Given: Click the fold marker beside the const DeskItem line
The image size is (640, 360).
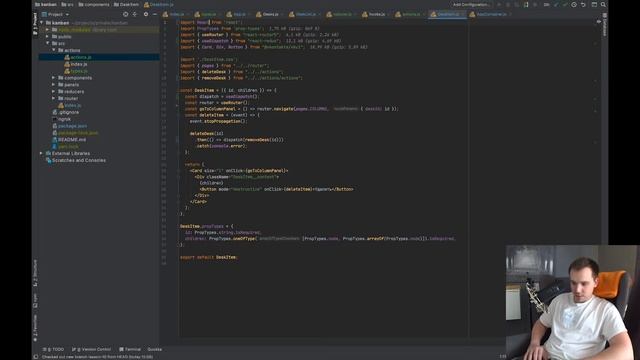Looking at the screenshot, I should tap(178, 90).
